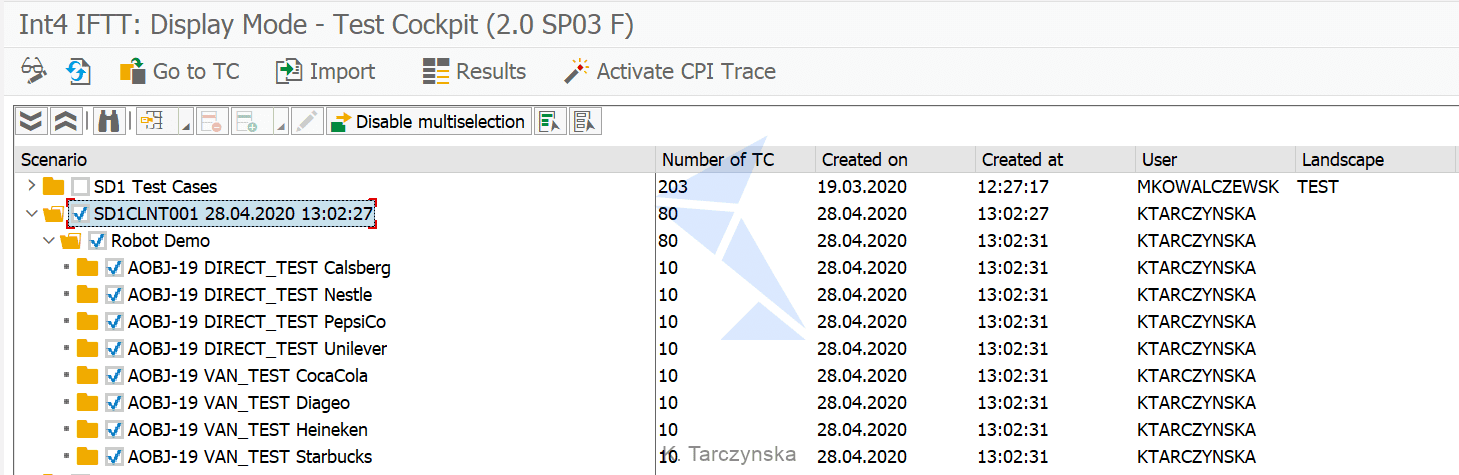
Task: Click the deselect all grey list icon
Action: click(585, 122)
